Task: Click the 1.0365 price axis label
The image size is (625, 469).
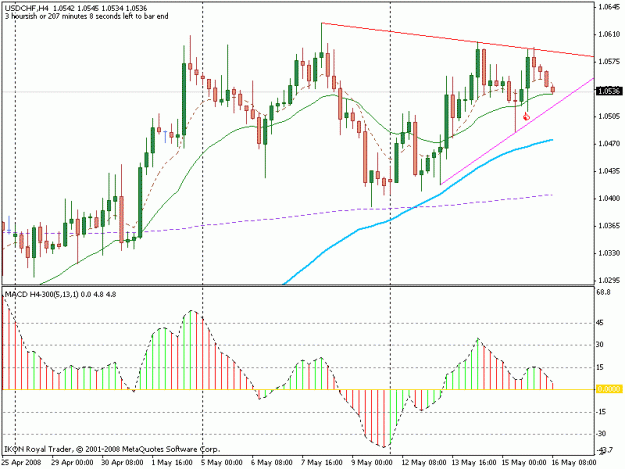Action: [609, 226]
